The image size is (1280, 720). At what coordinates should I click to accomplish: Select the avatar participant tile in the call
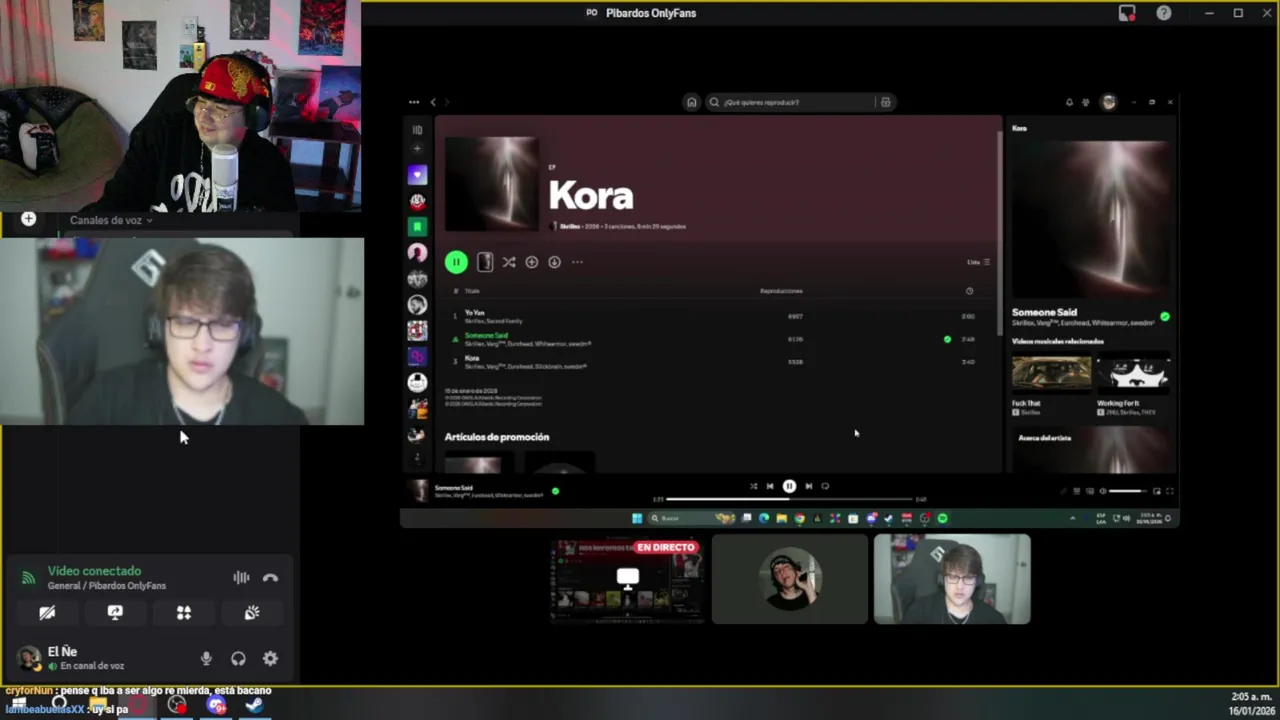pyautogui.click(x=789, y=579)
